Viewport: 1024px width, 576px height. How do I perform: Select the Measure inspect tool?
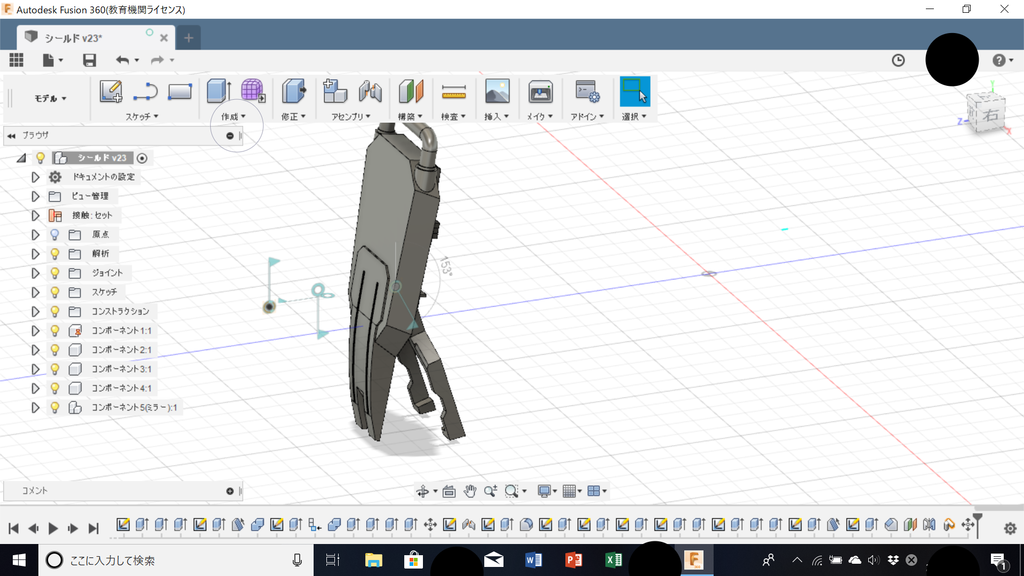pos(454,92)
